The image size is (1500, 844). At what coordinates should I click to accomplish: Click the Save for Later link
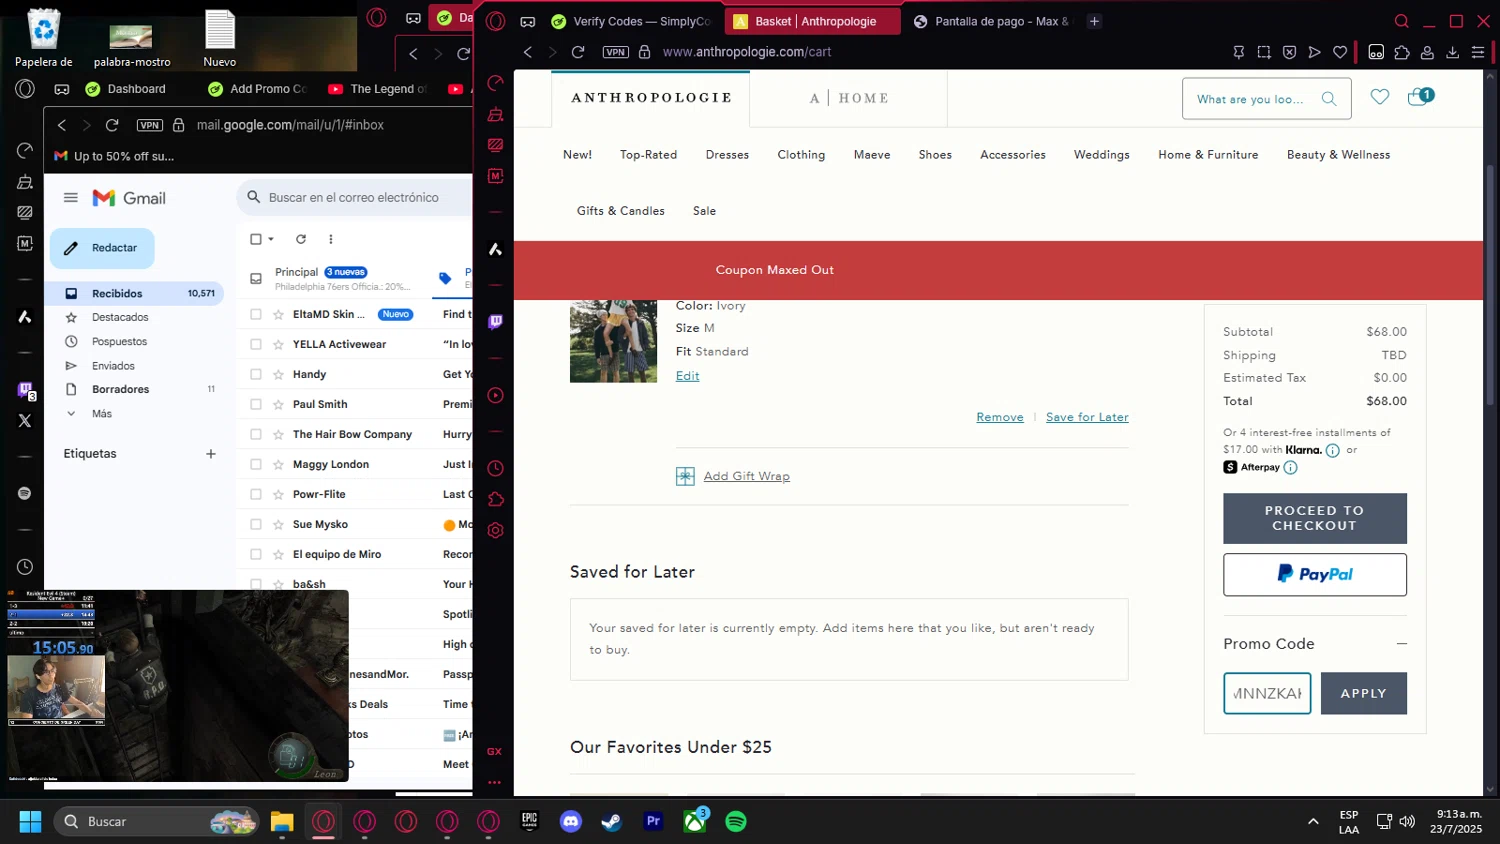click(x=1087, y=417)
